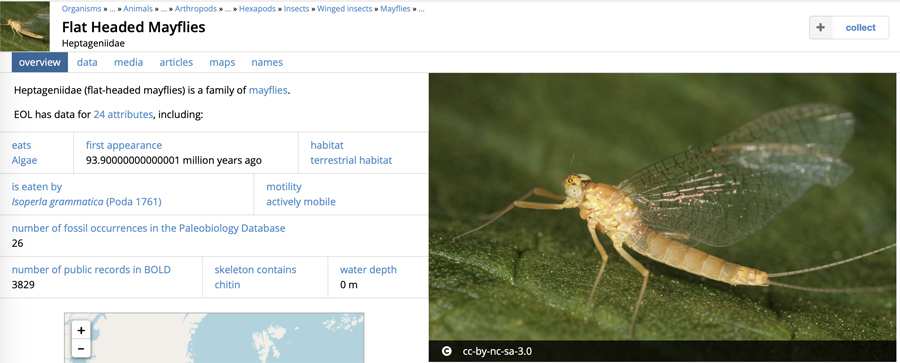Open the terrestrial habitat link
900x363 pixels.
click(351, 160)
